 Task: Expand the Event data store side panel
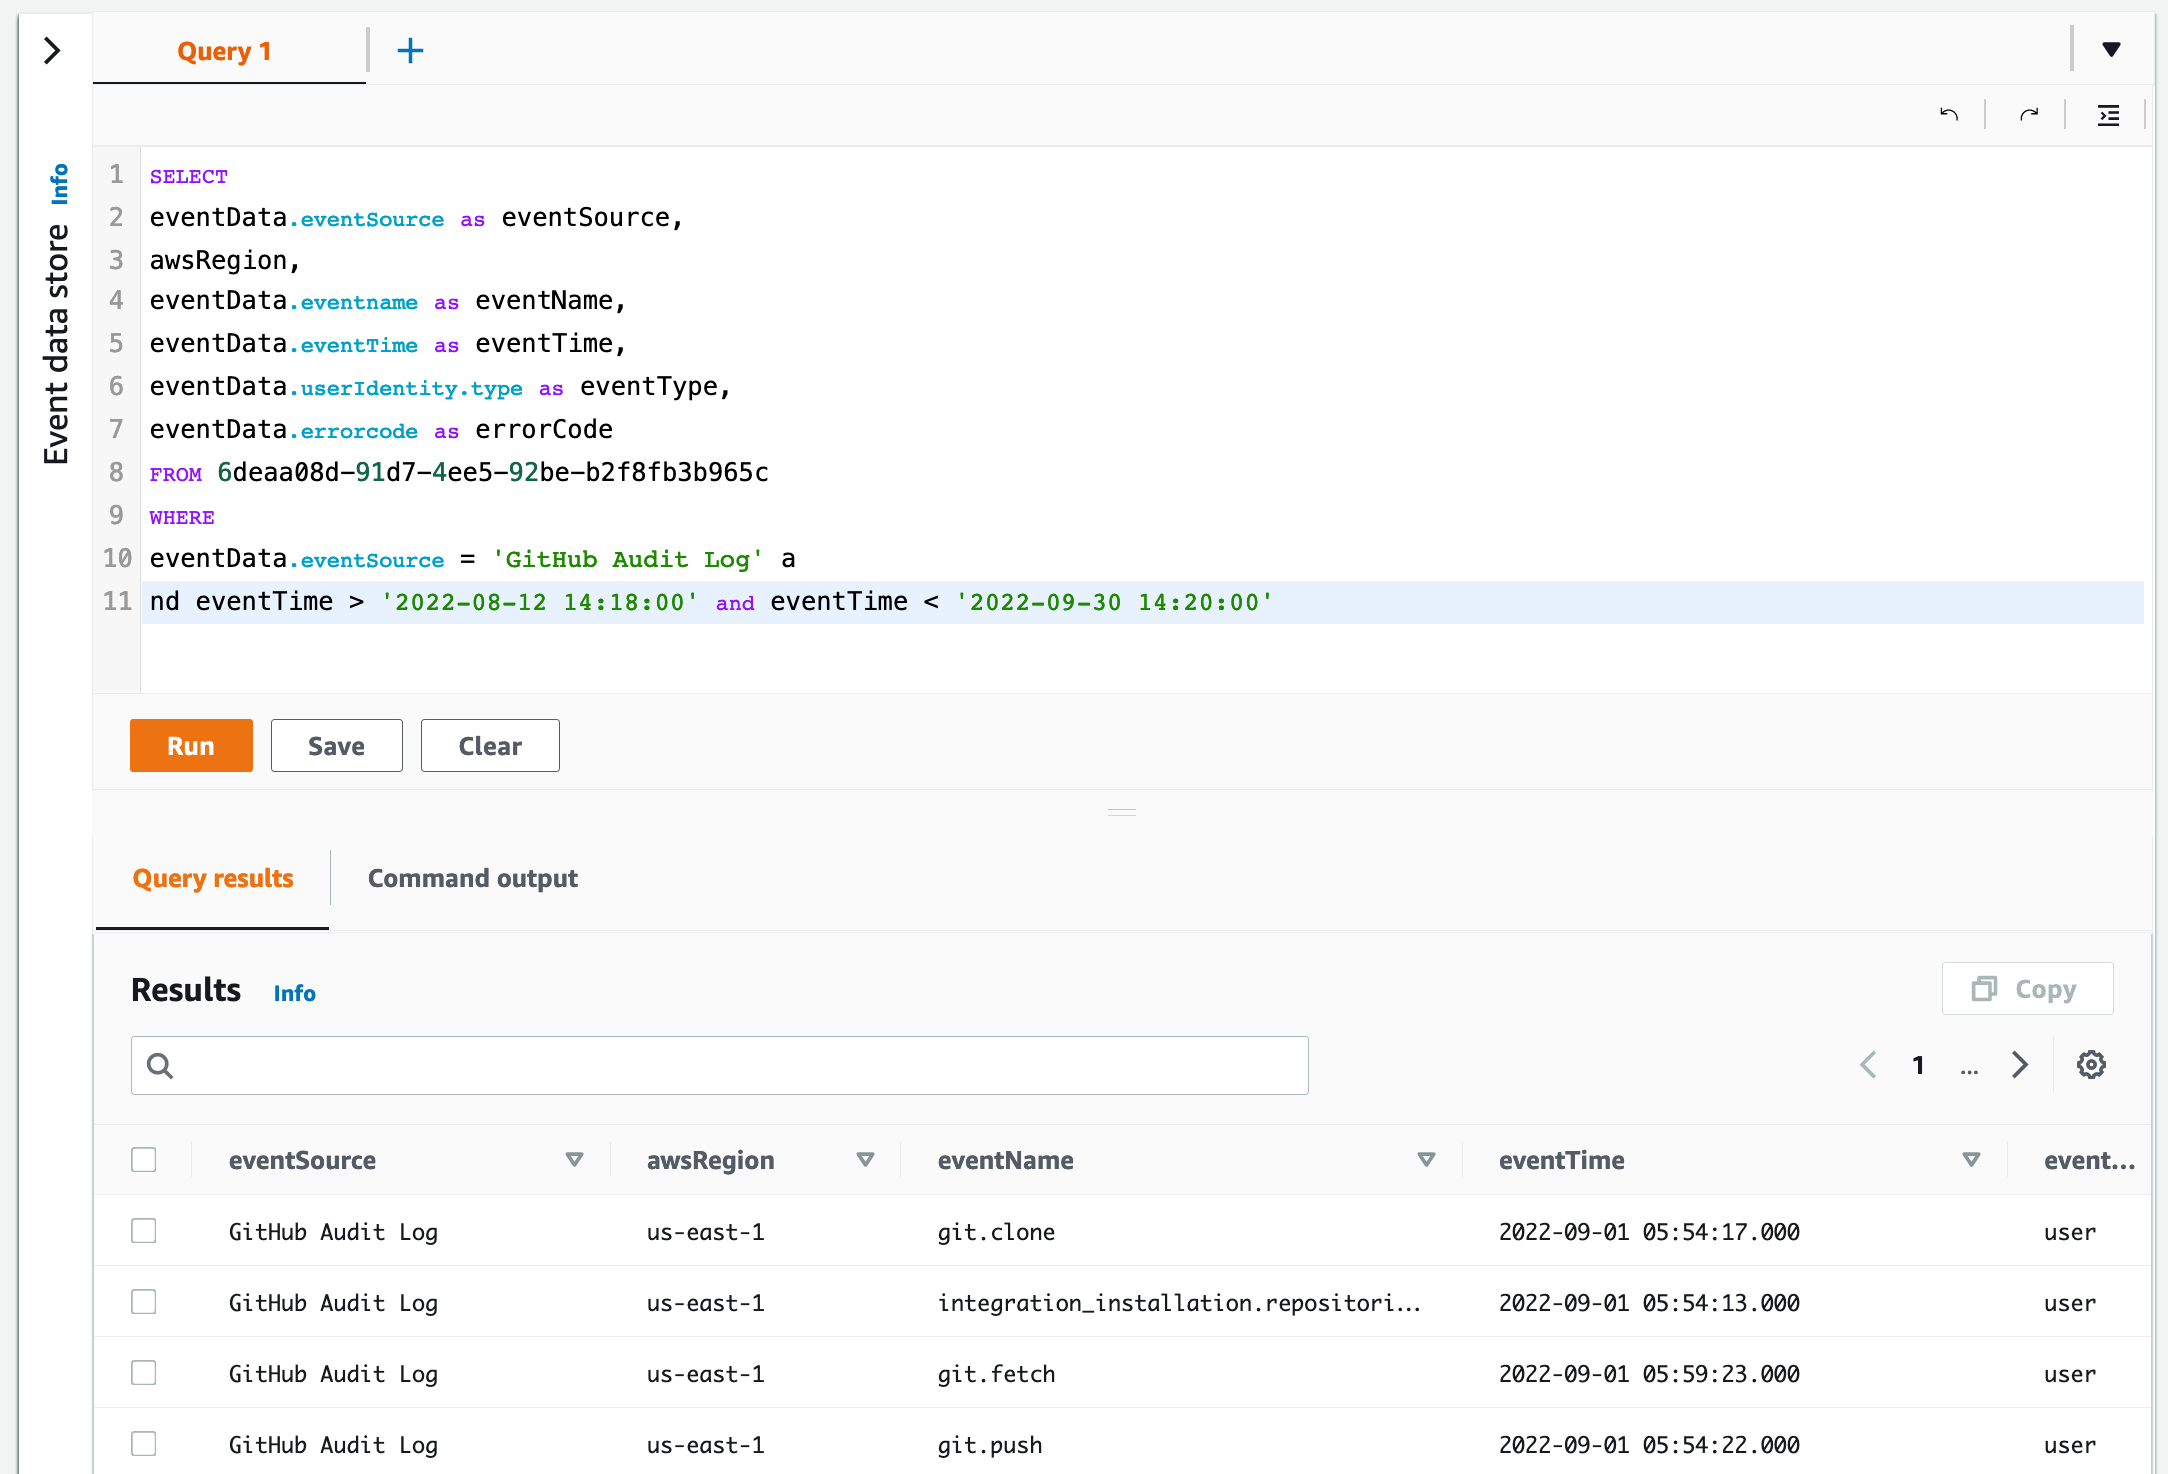53,50
